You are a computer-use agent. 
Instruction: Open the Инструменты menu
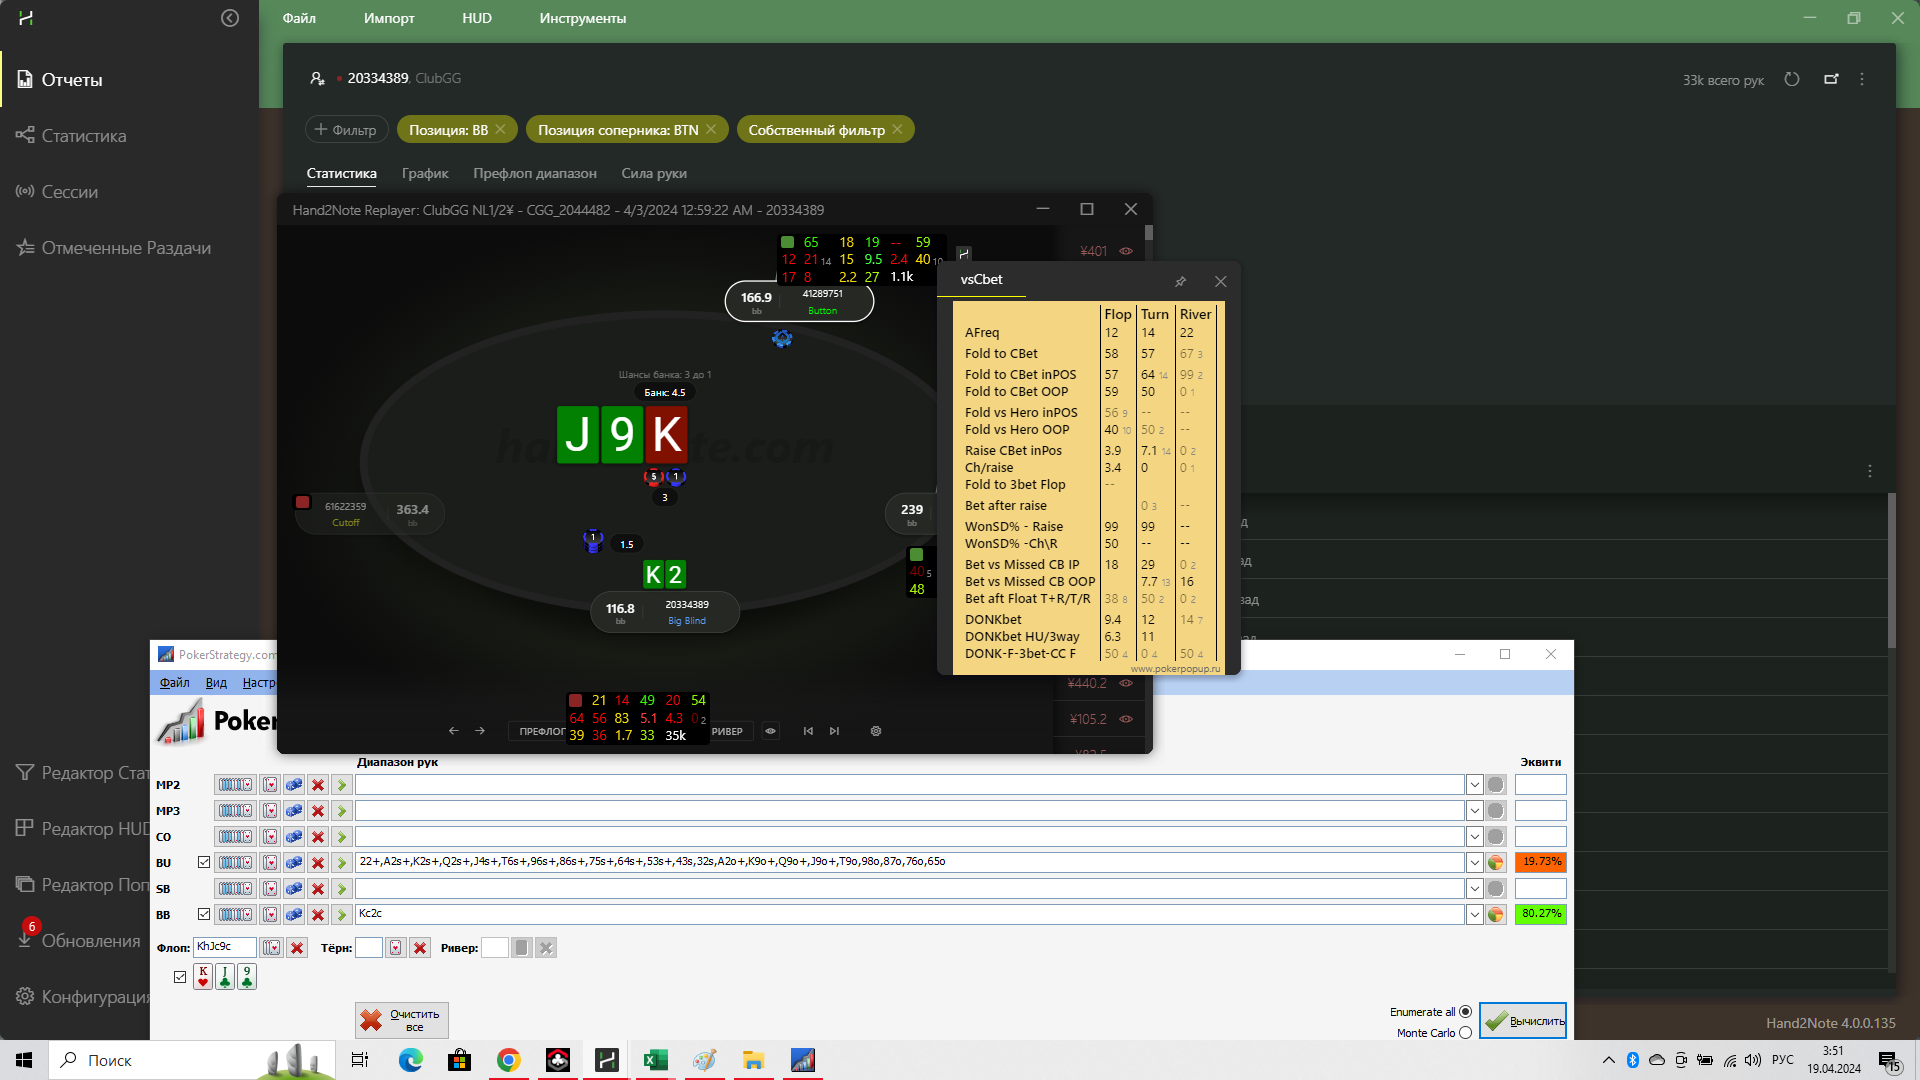pyautogui.click(x=583, y=18)
